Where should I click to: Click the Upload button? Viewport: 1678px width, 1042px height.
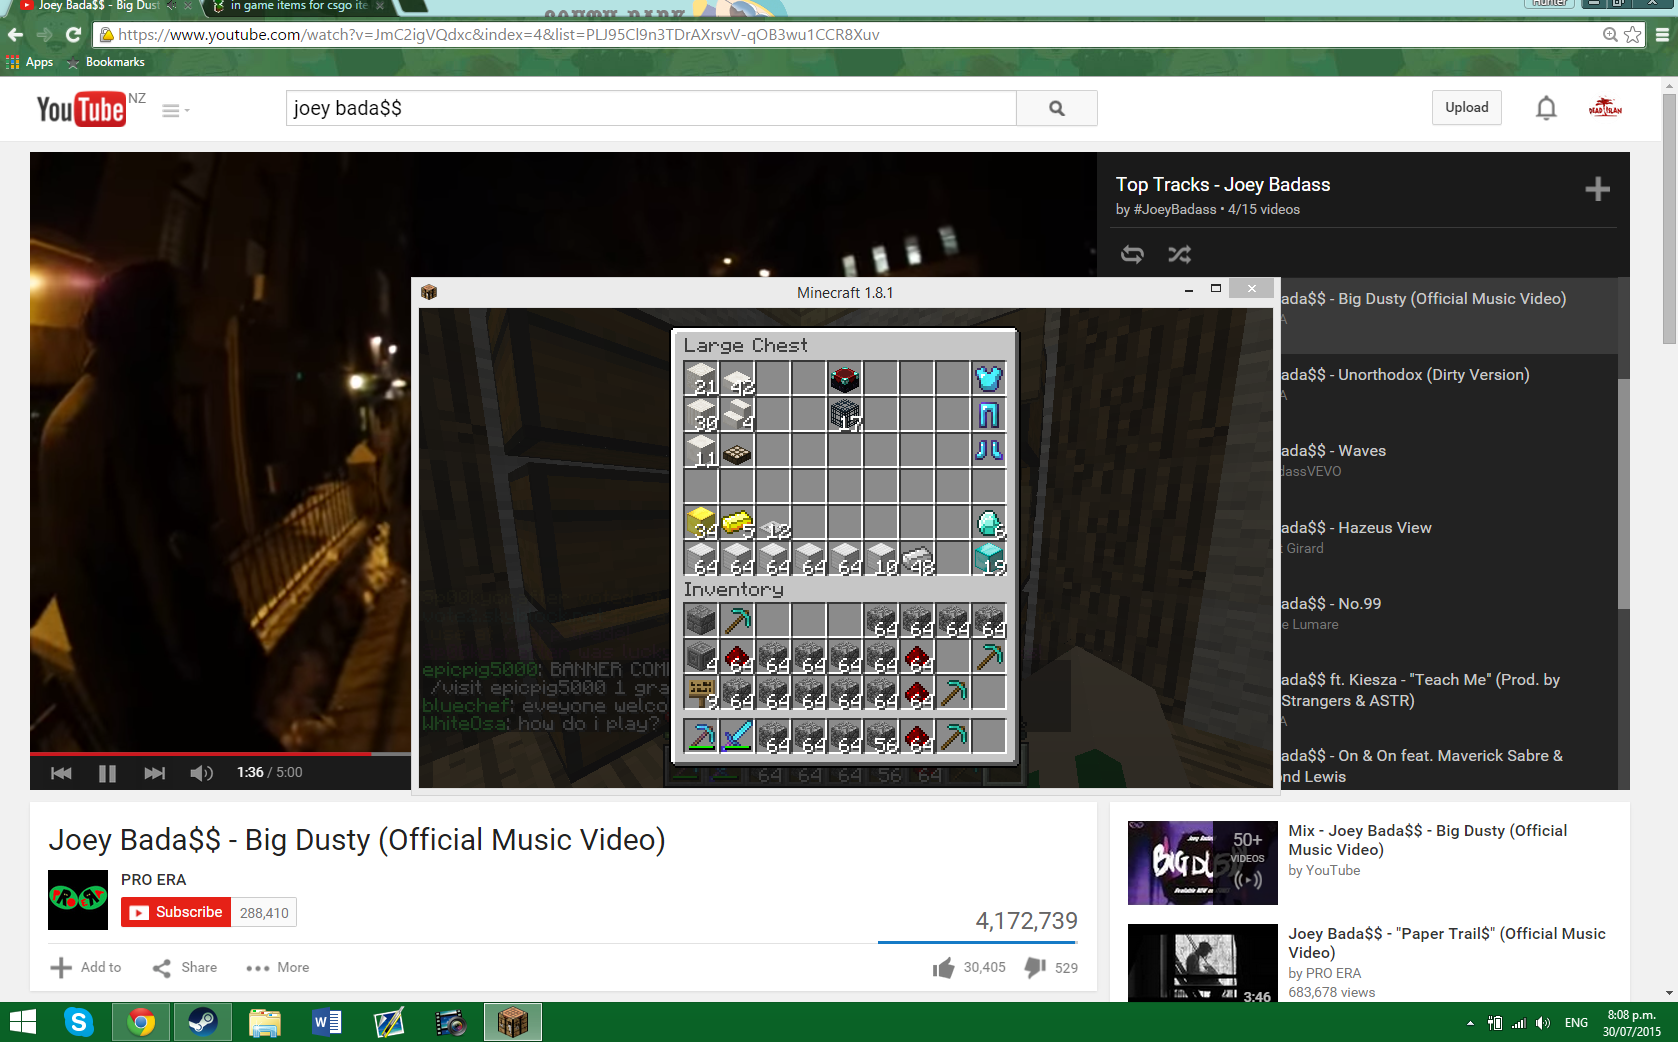(x=1466, y=108)
